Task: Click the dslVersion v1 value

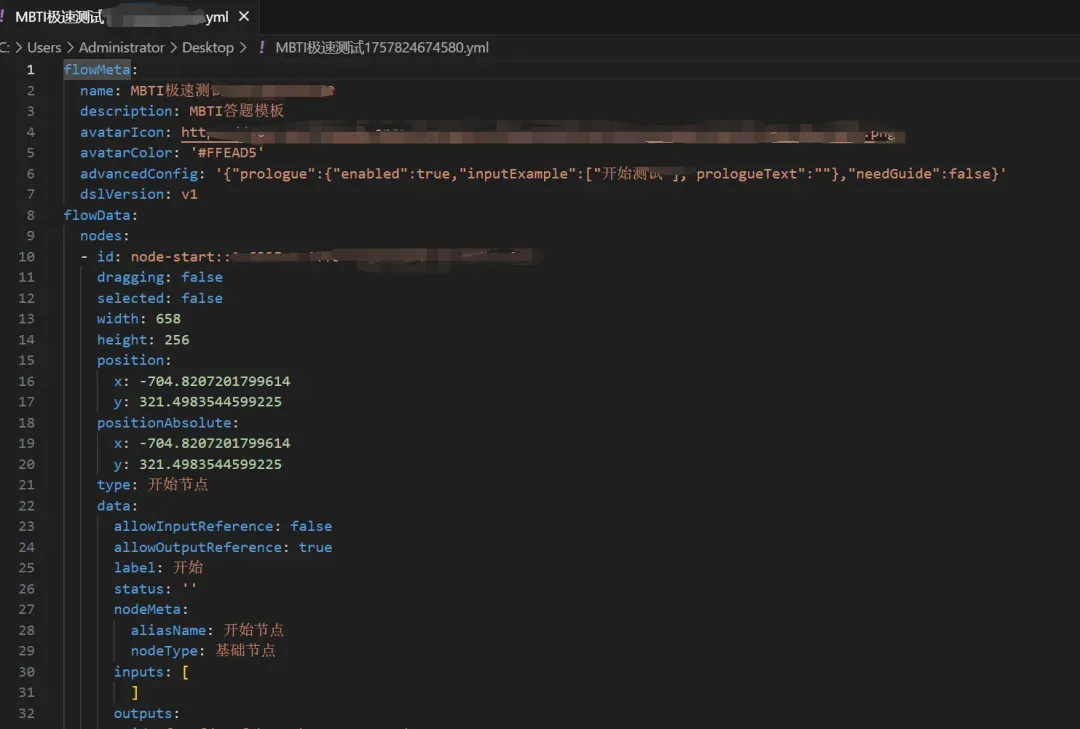Action: click(x=189, y=194)
